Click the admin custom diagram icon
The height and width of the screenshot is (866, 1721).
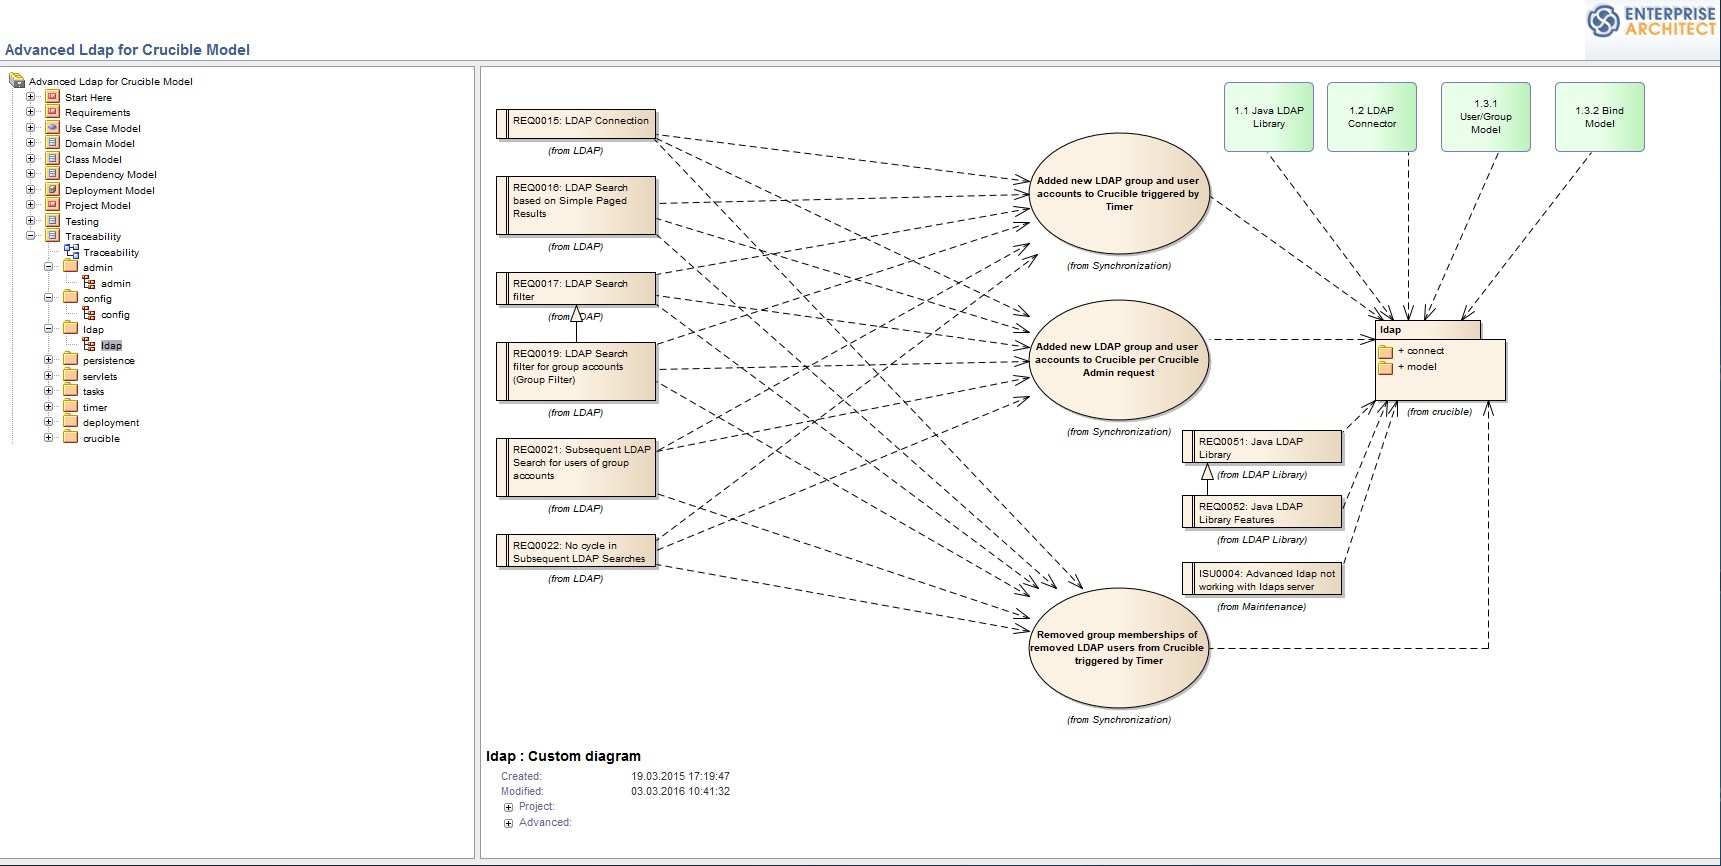[89, 283]
